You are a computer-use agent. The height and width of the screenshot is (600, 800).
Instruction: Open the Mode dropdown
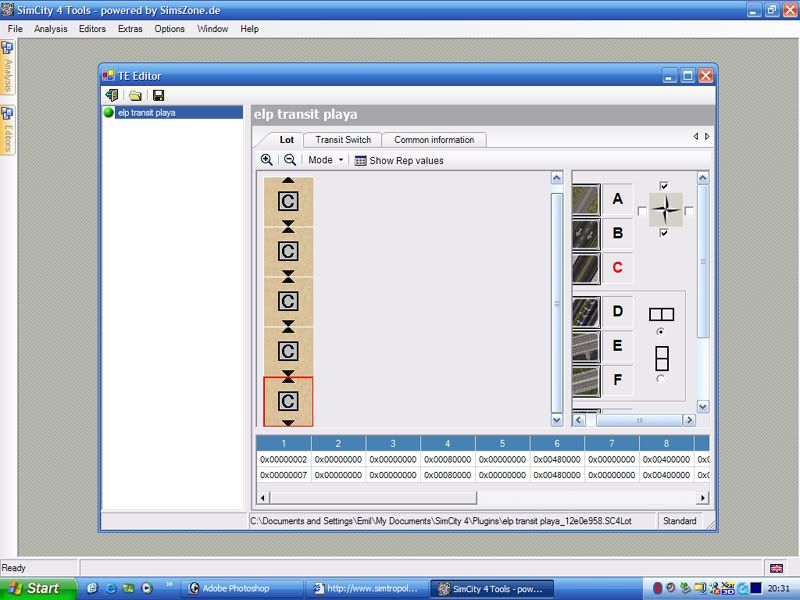(x=326, y=160)
